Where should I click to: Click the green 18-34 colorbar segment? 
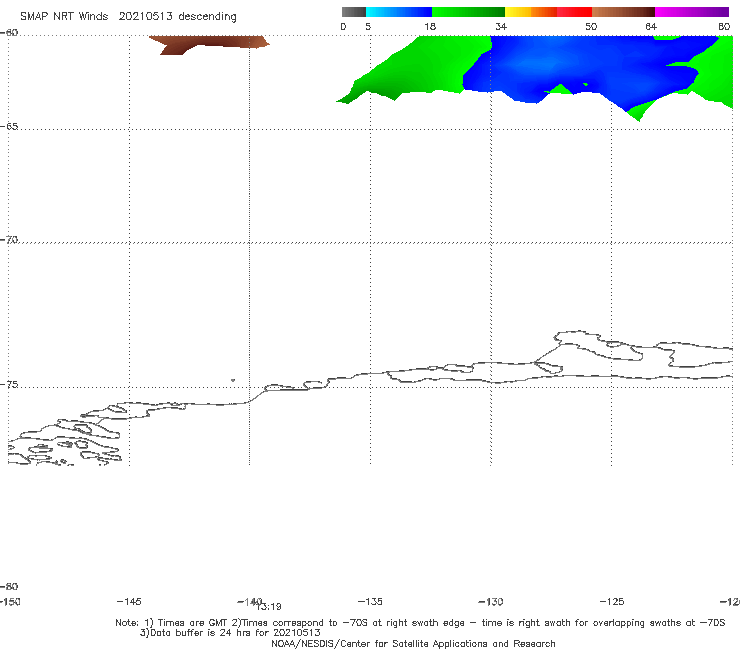(x=468, y=12)
